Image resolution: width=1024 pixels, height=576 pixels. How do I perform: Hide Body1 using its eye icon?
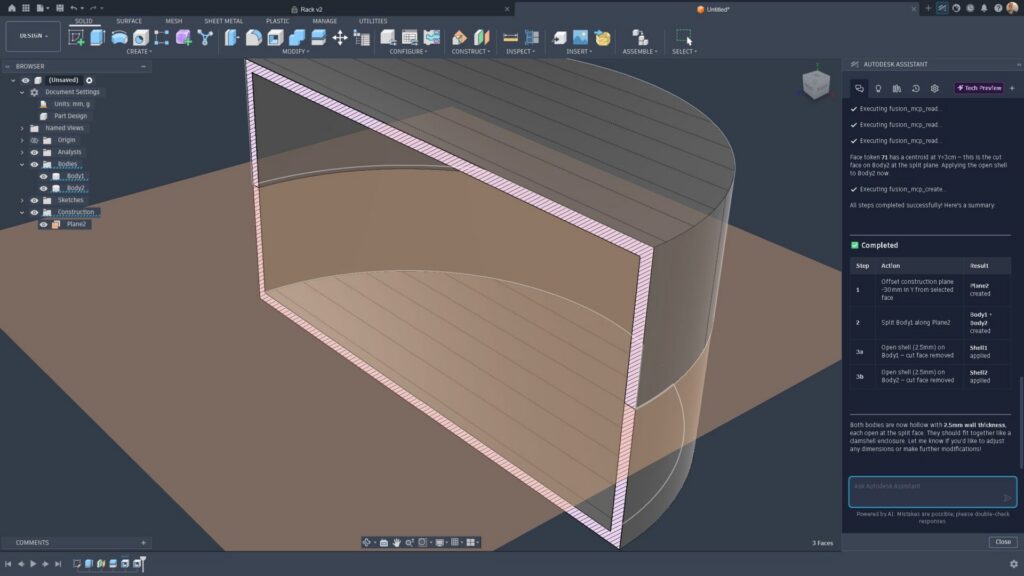[43, 176]
